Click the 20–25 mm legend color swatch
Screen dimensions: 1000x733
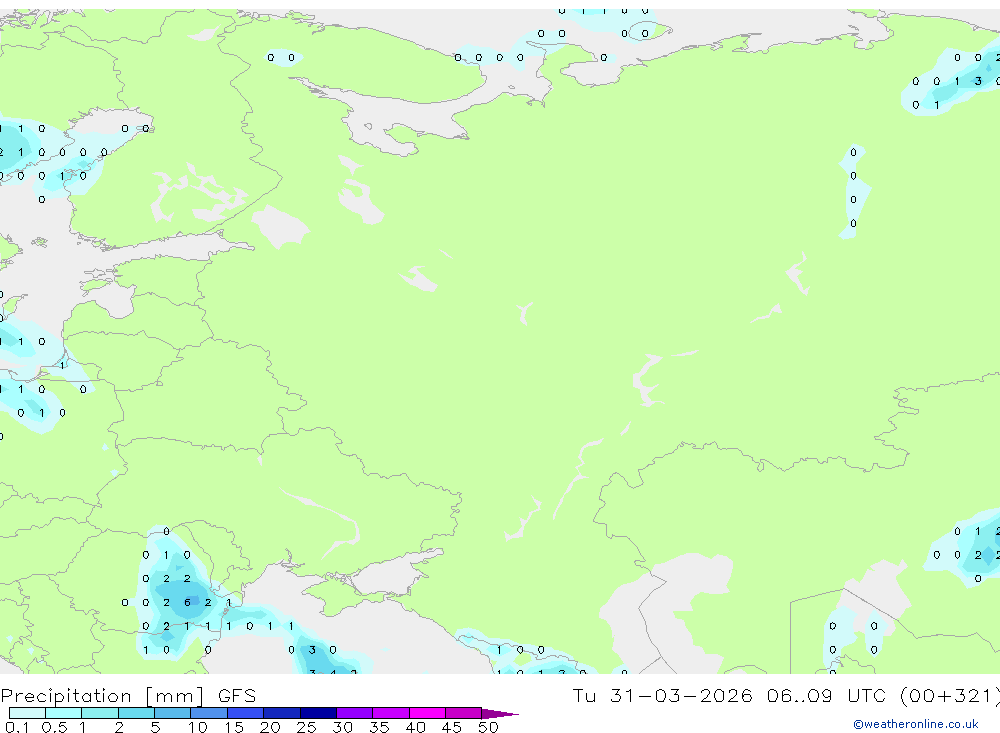(x=282, y=713)
